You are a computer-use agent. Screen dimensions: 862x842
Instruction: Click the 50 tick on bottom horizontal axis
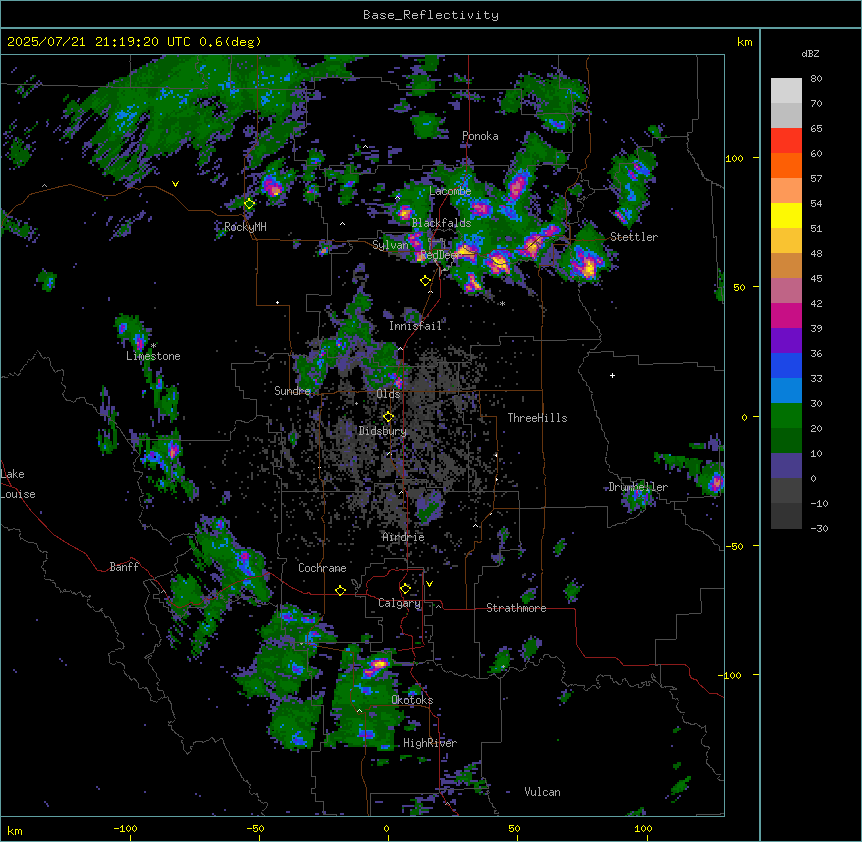(x=514, y=828)
